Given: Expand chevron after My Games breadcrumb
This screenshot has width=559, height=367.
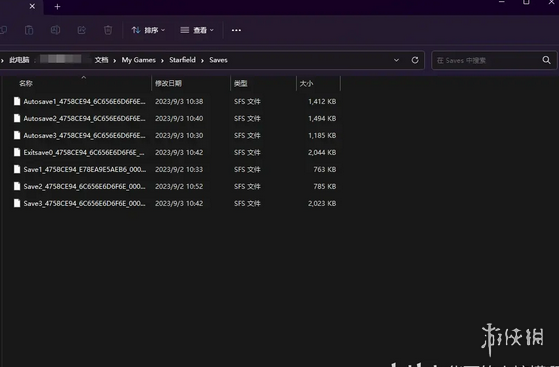Looking at the screenshot, I should [x=162, y=61].
